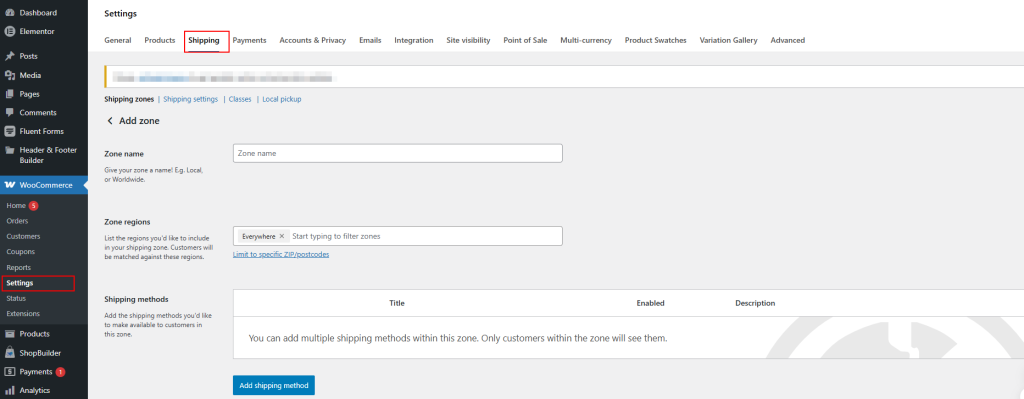The width and height of the screenshot is (1024, 399).
Task: Open the Point of Sale tab
Action: (x=525, y=40)
